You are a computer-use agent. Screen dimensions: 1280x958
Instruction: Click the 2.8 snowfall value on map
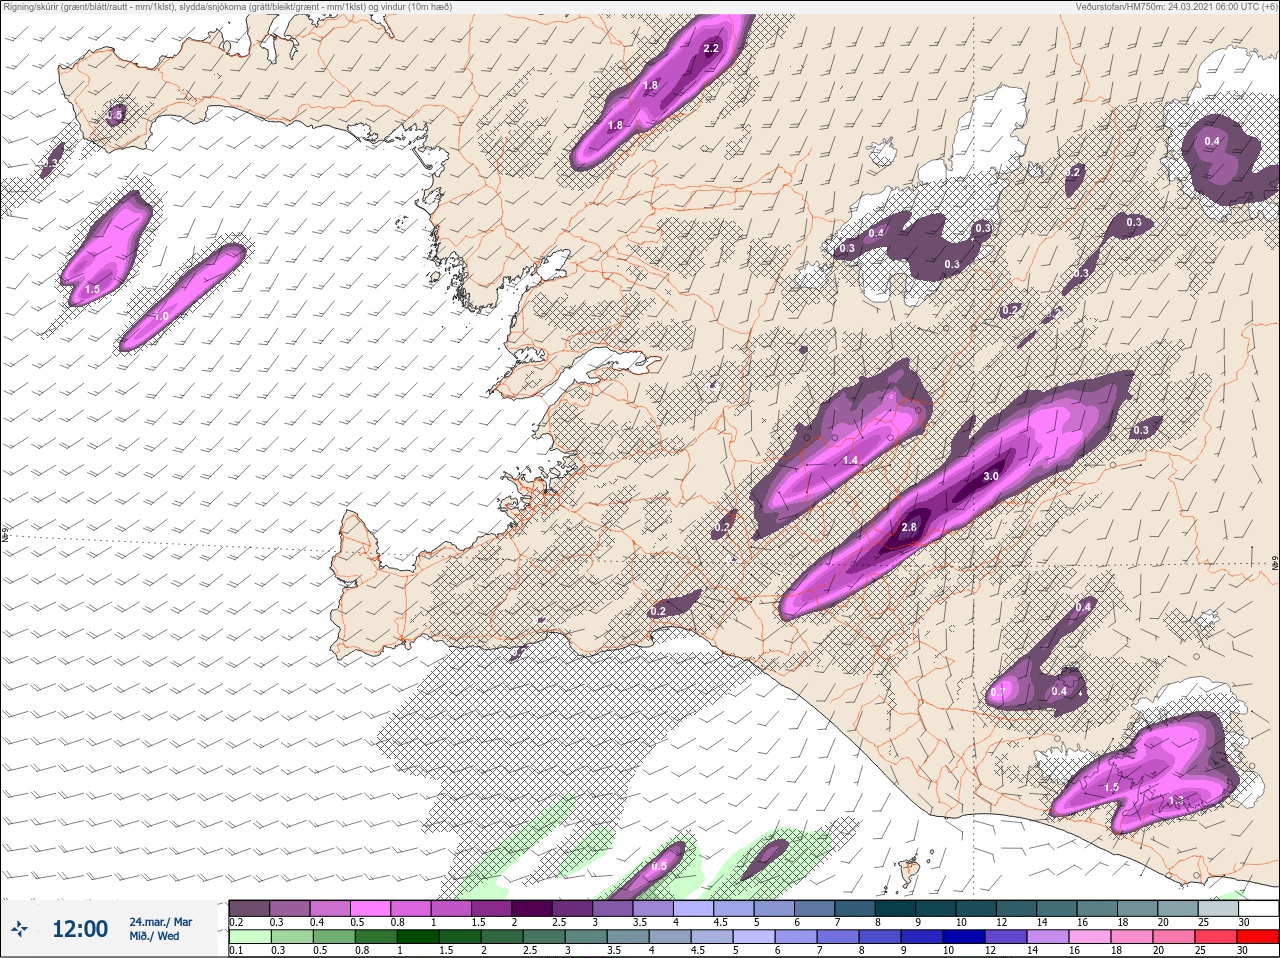click(909, 528)
